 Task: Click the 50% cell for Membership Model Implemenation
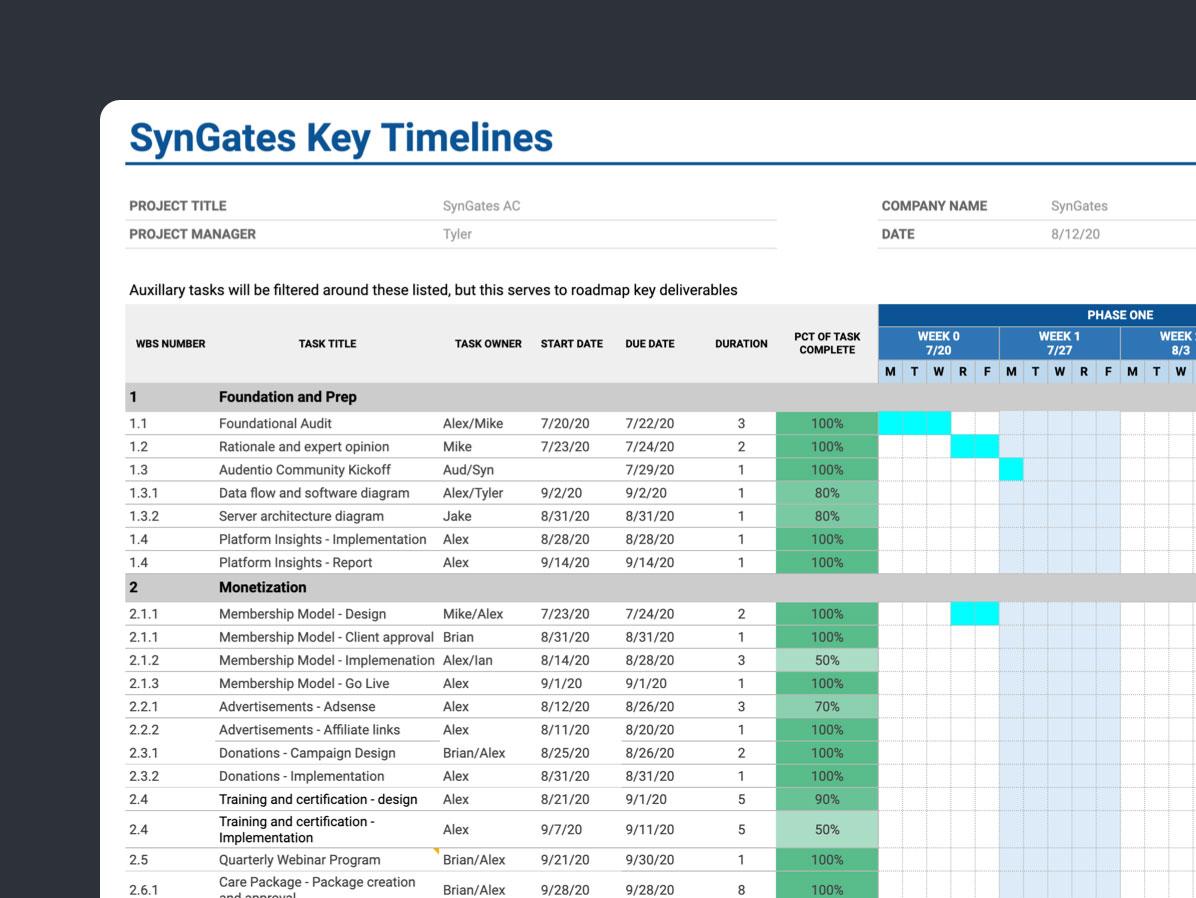(826, 660)
